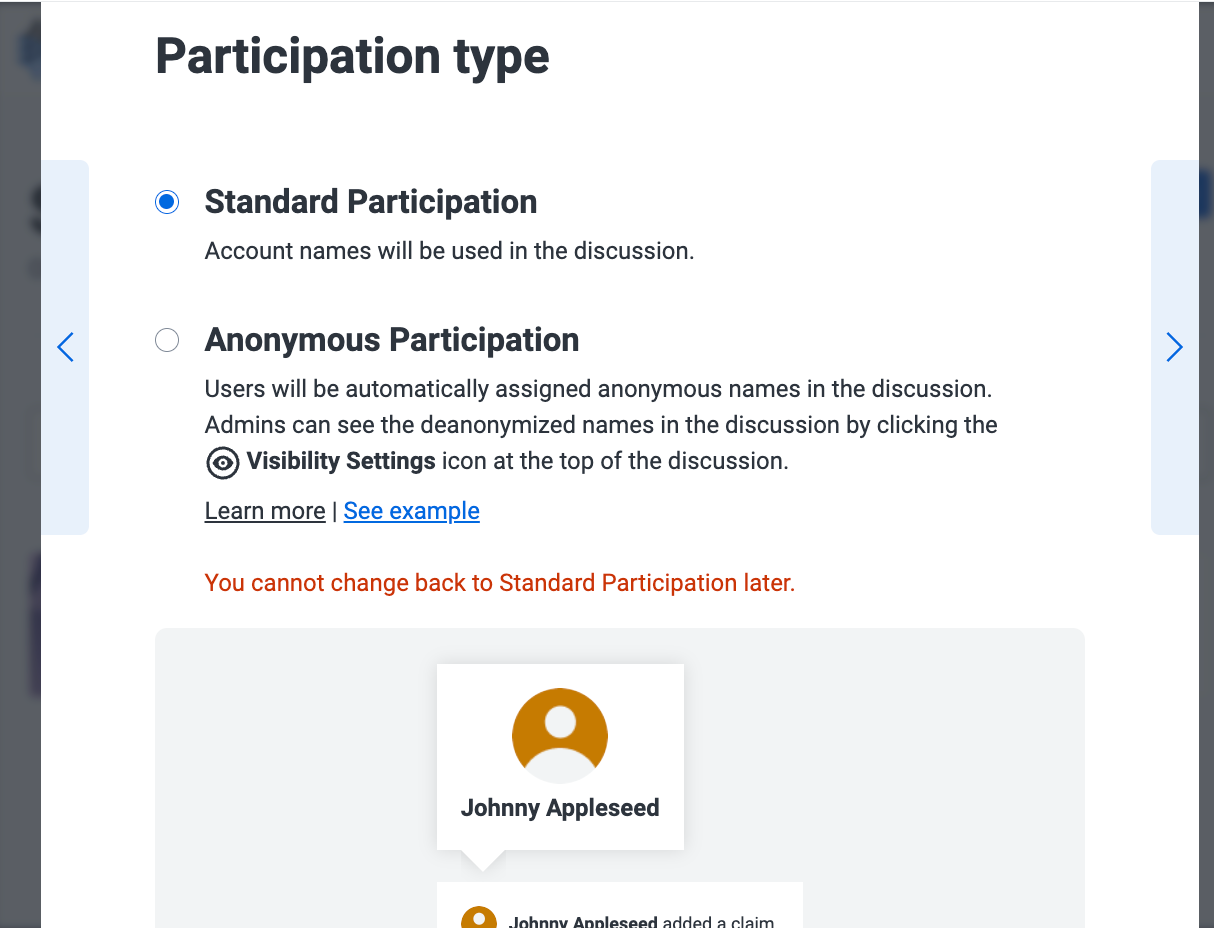Viewport: 1214px width, 928px height.
Task: Click the "Johnny Appleseed added a claim" text
Action: pos(640,922)
